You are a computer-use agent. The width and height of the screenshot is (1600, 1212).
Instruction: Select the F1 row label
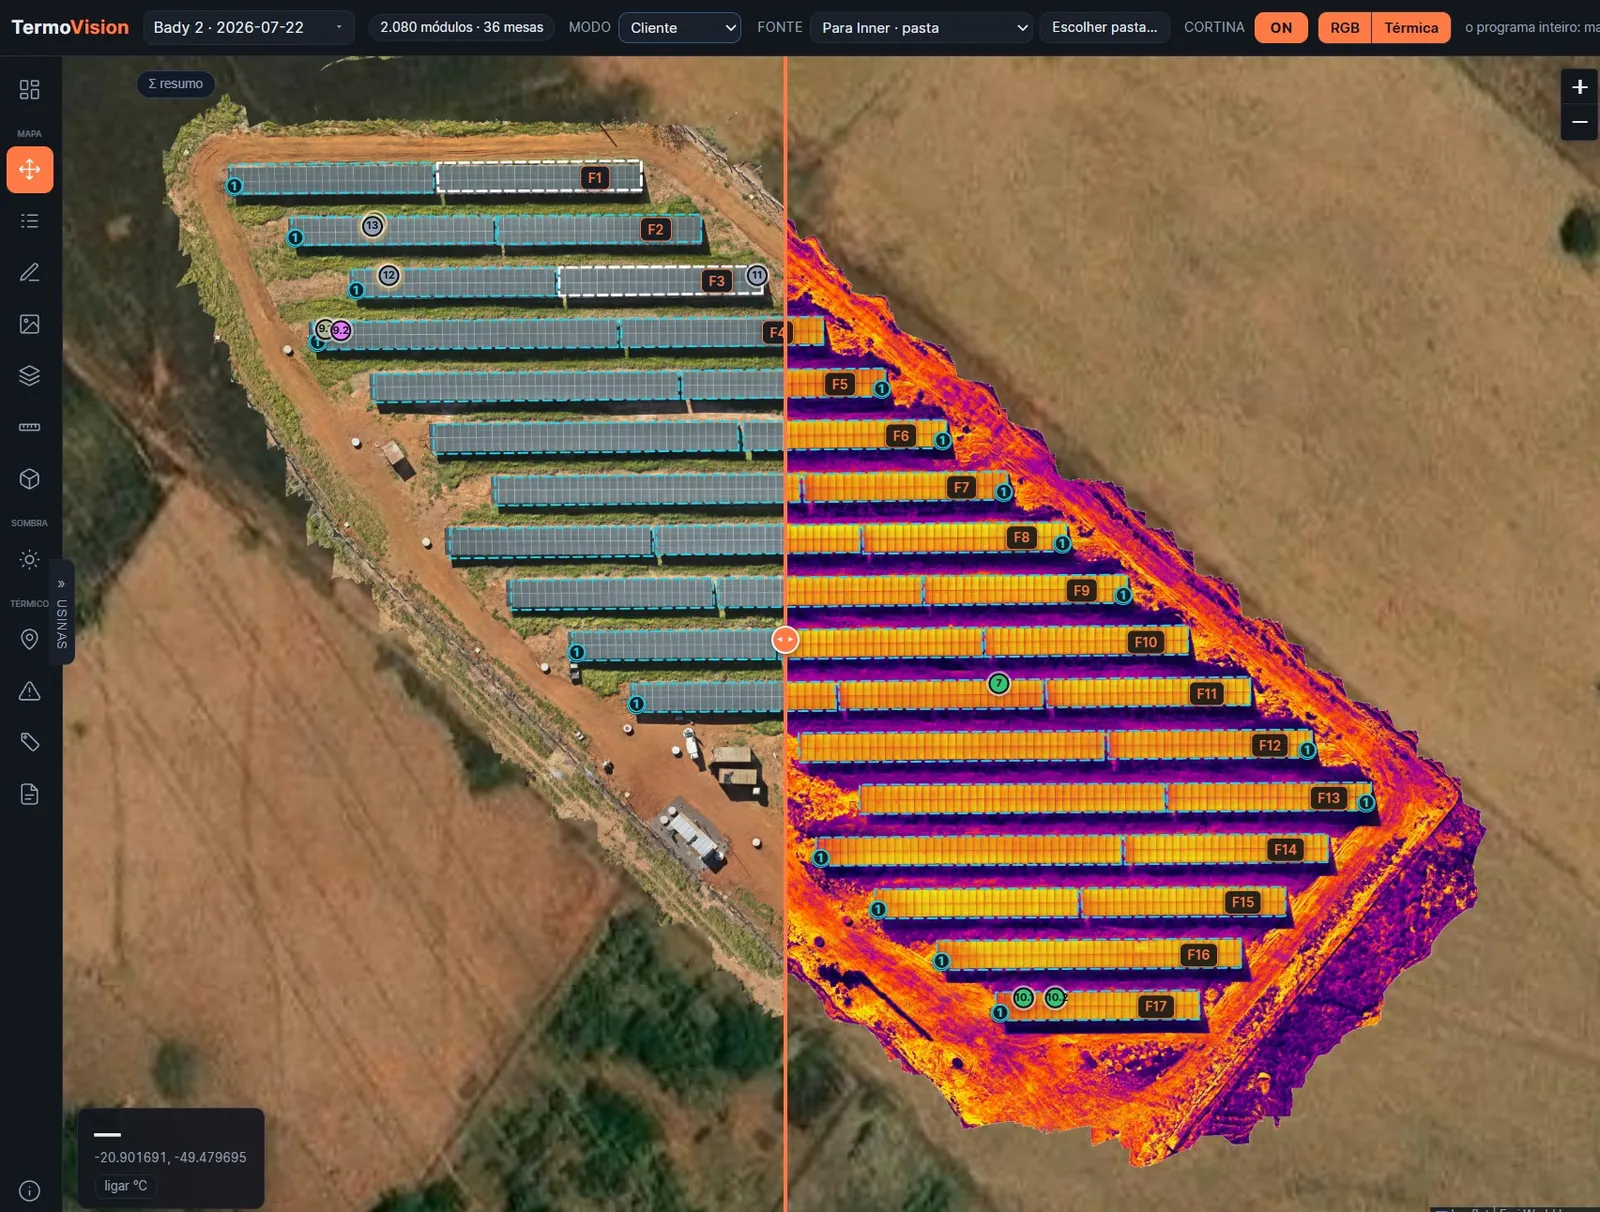[x=595, y=178]
